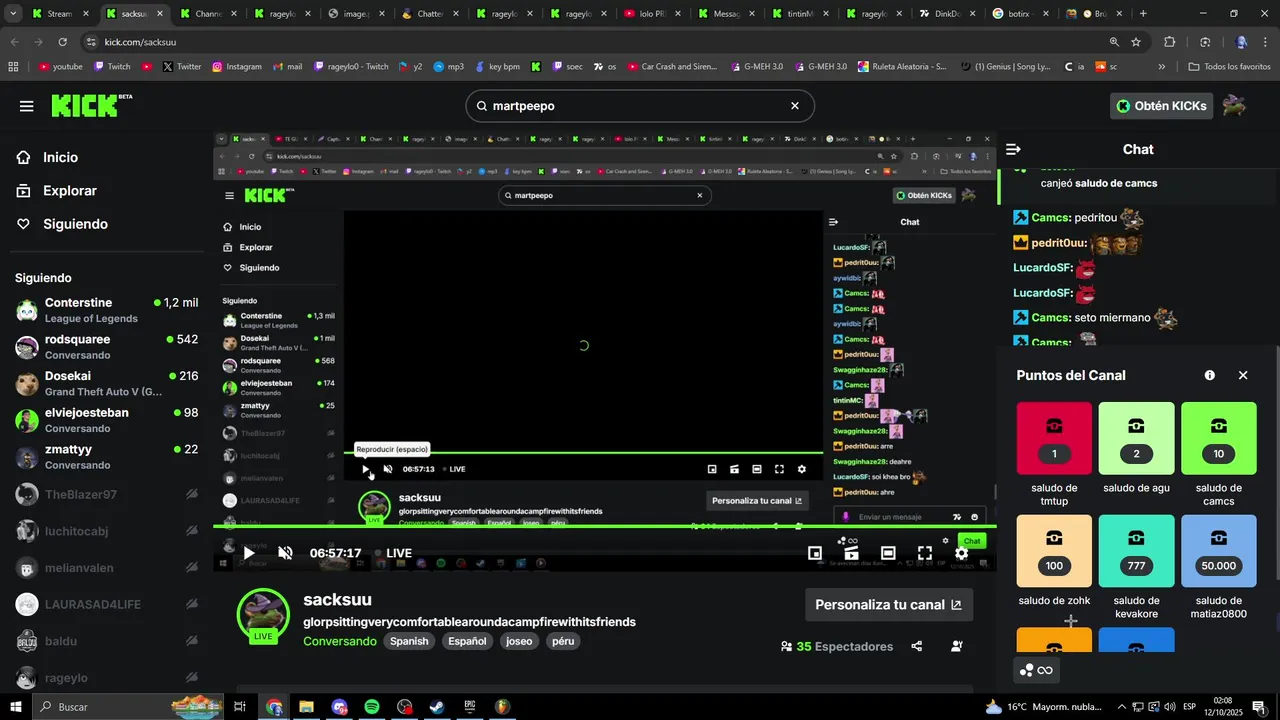Open the player settings gear
The image size is (1280, 720).
click(x=961, y=553)
